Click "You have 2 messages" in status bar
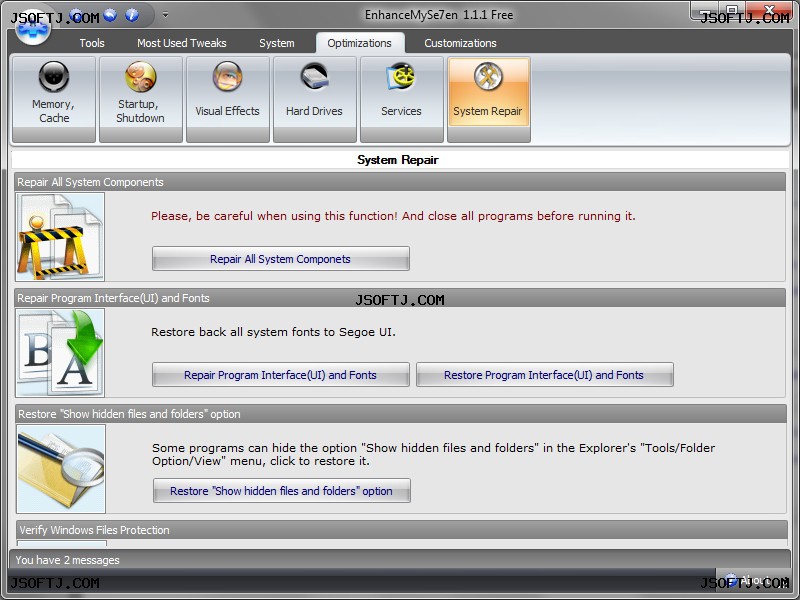The height and width of the screenshot is (600, 800). click(67, 560)
